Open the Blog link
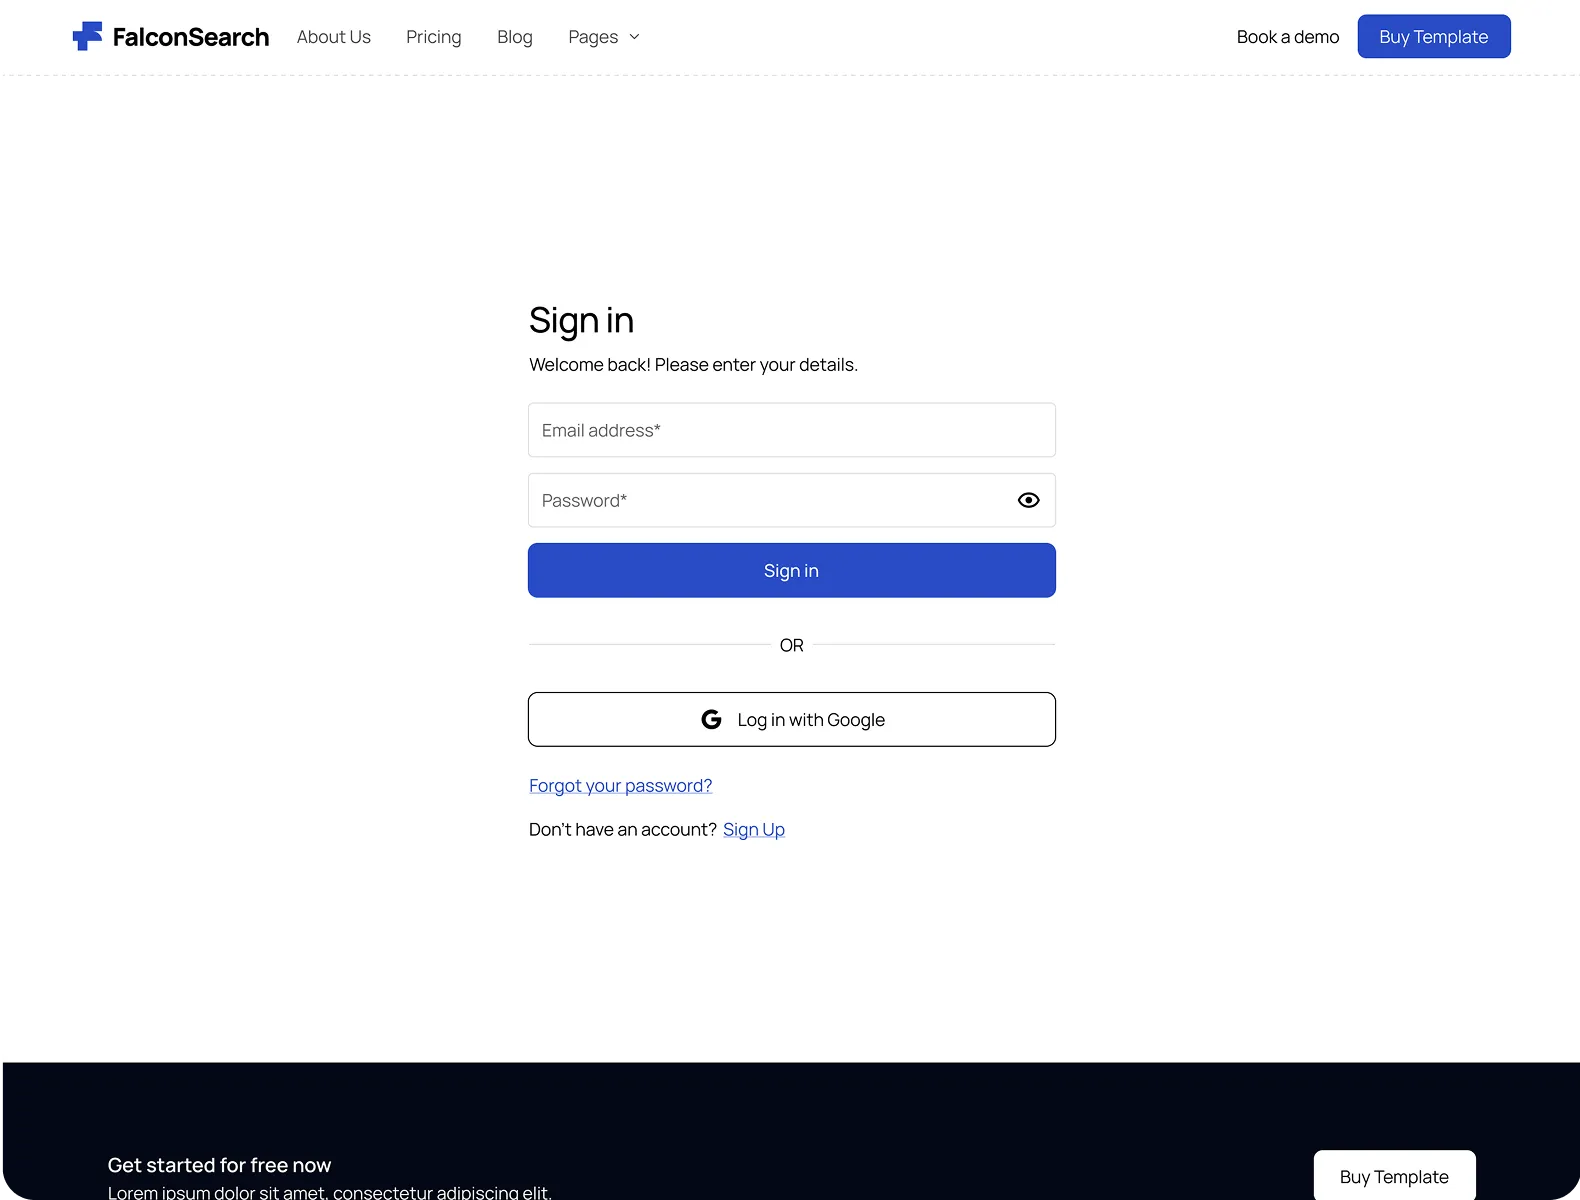This screenshot has width=1580, height=1200. [x=515, y=37]
